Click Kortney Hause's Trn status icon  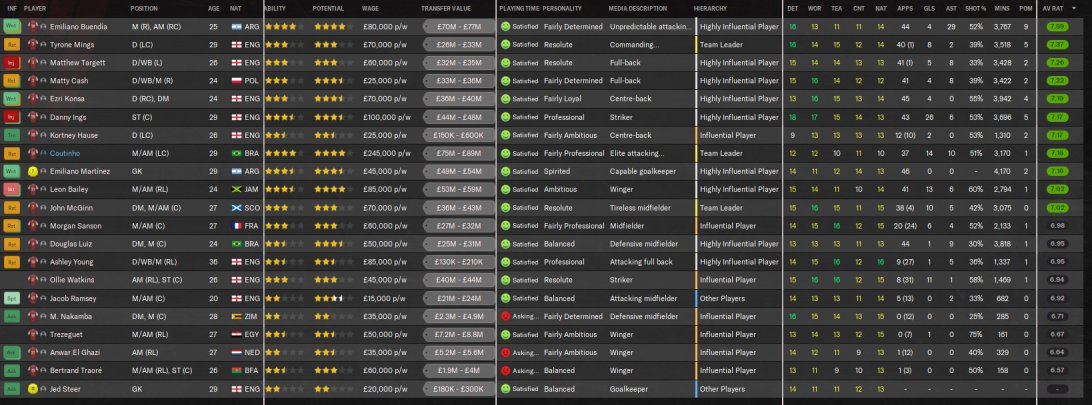coord(12,135)
